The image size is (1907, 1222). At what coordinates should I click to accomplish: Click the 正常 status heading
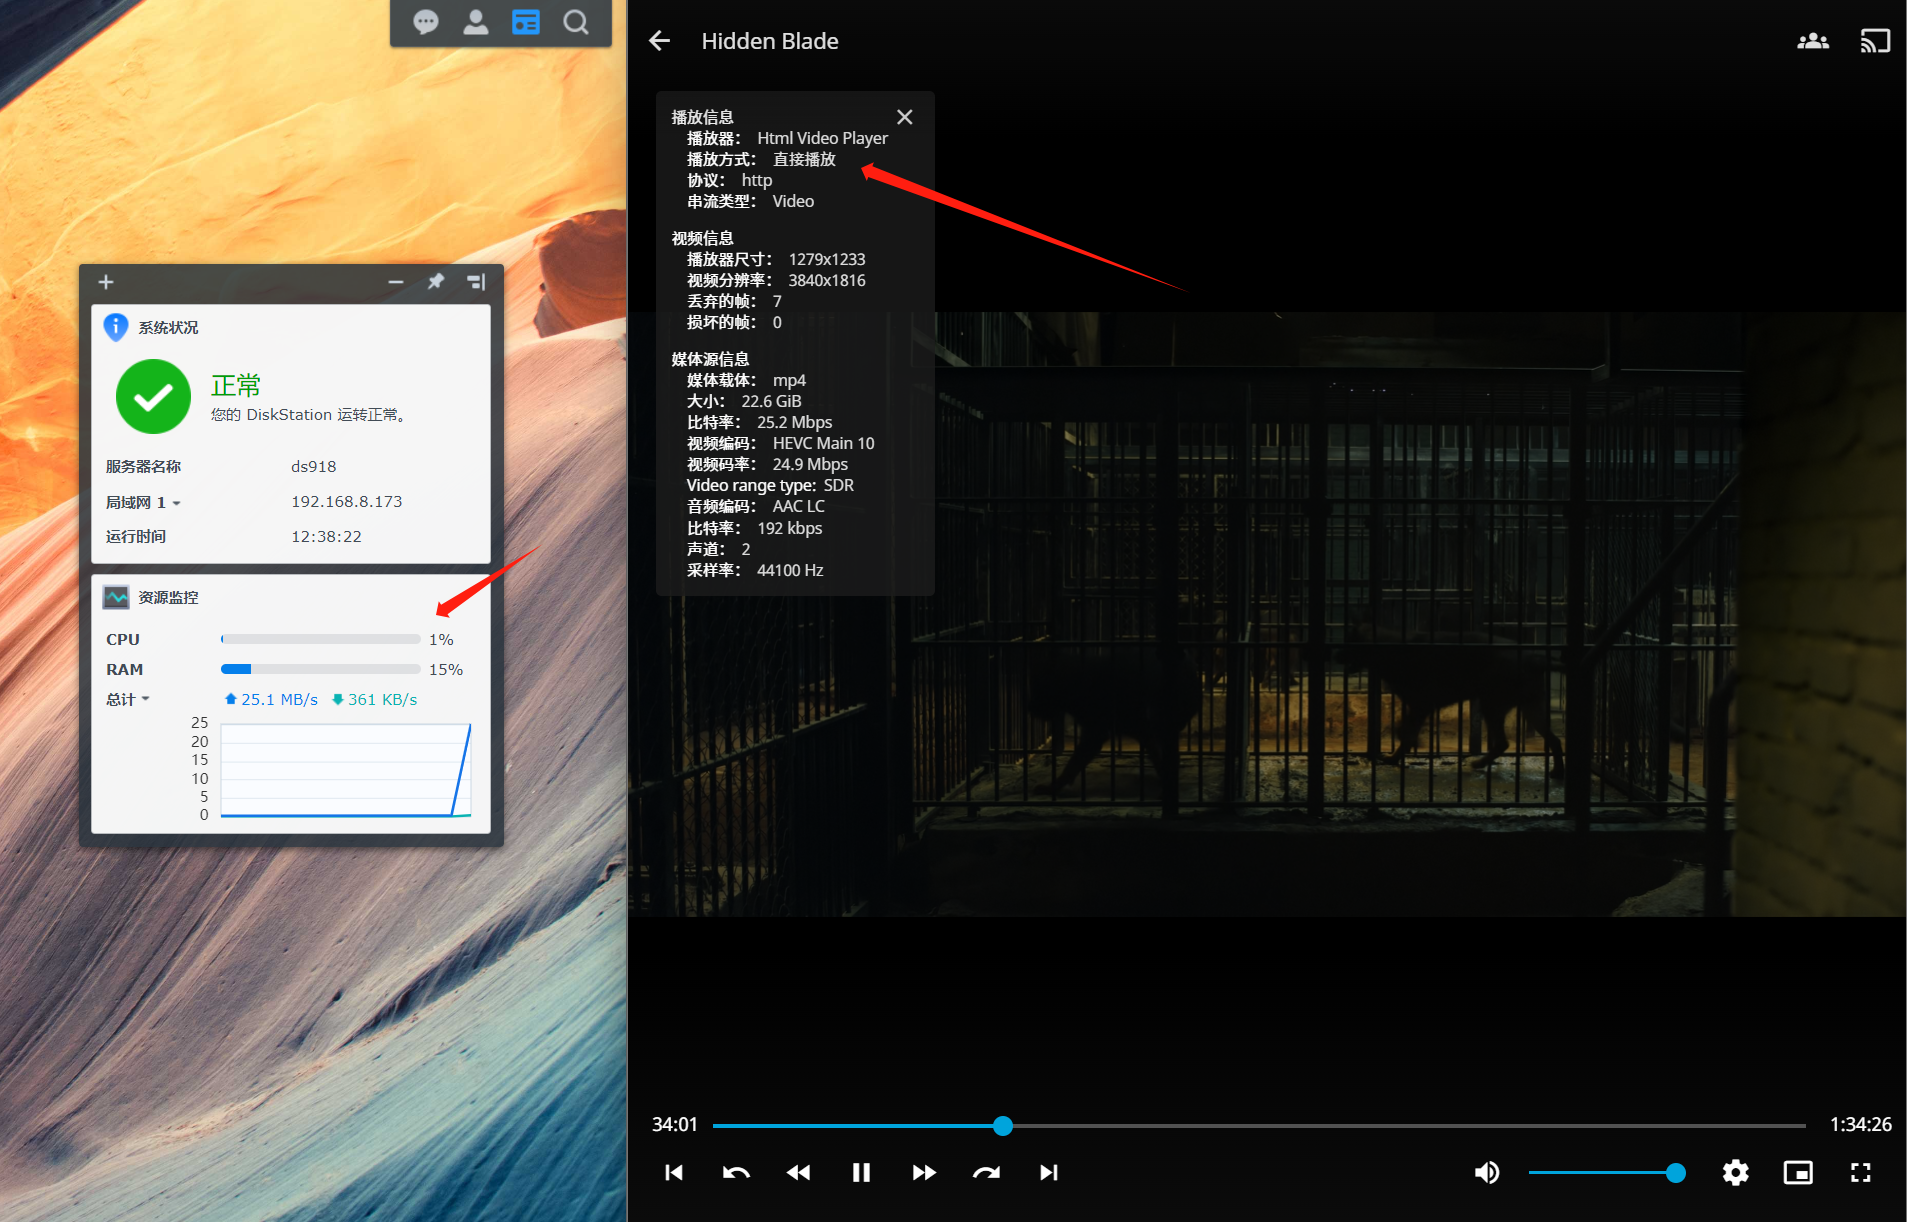tap(236, 385)
